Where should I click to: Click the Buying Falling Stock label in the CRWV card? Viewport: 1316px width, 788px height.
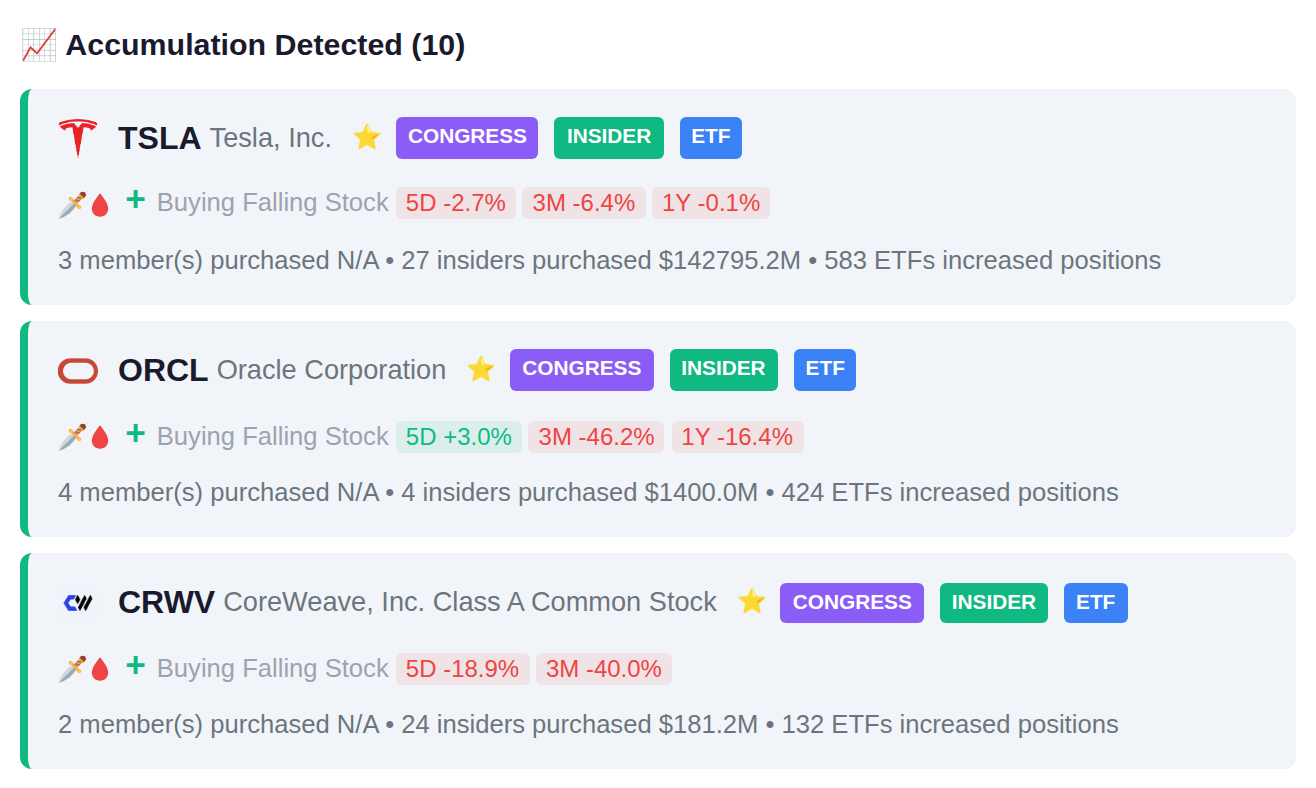[x=272, y=669]
